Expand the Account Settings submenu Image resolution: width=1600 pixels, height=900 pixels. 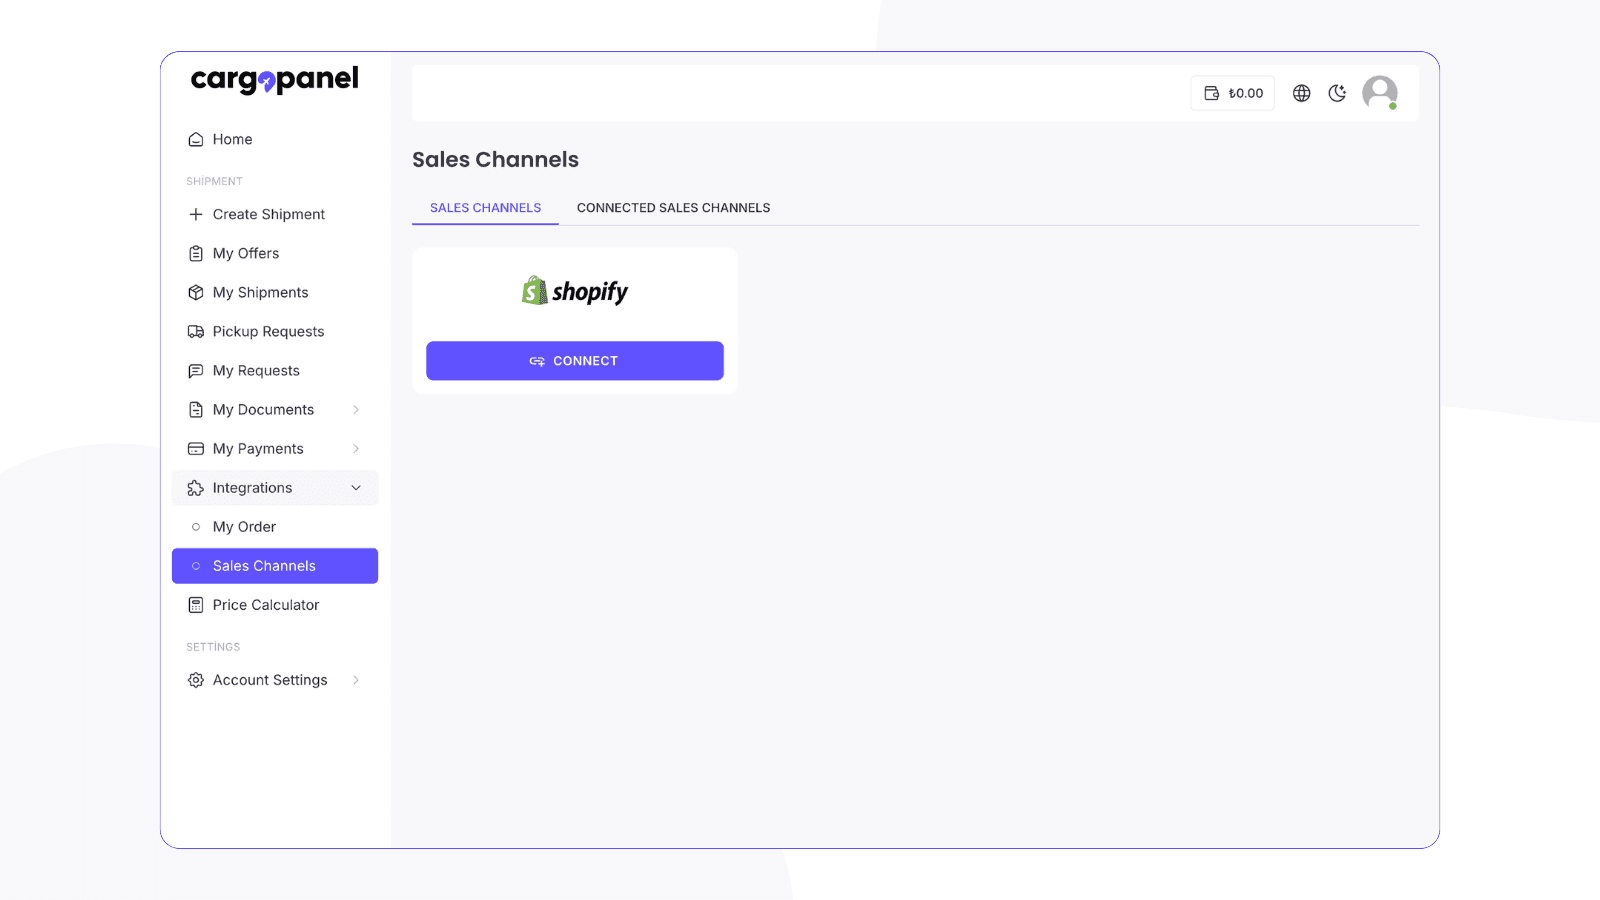pyautogui.click(x=357, y=679)
